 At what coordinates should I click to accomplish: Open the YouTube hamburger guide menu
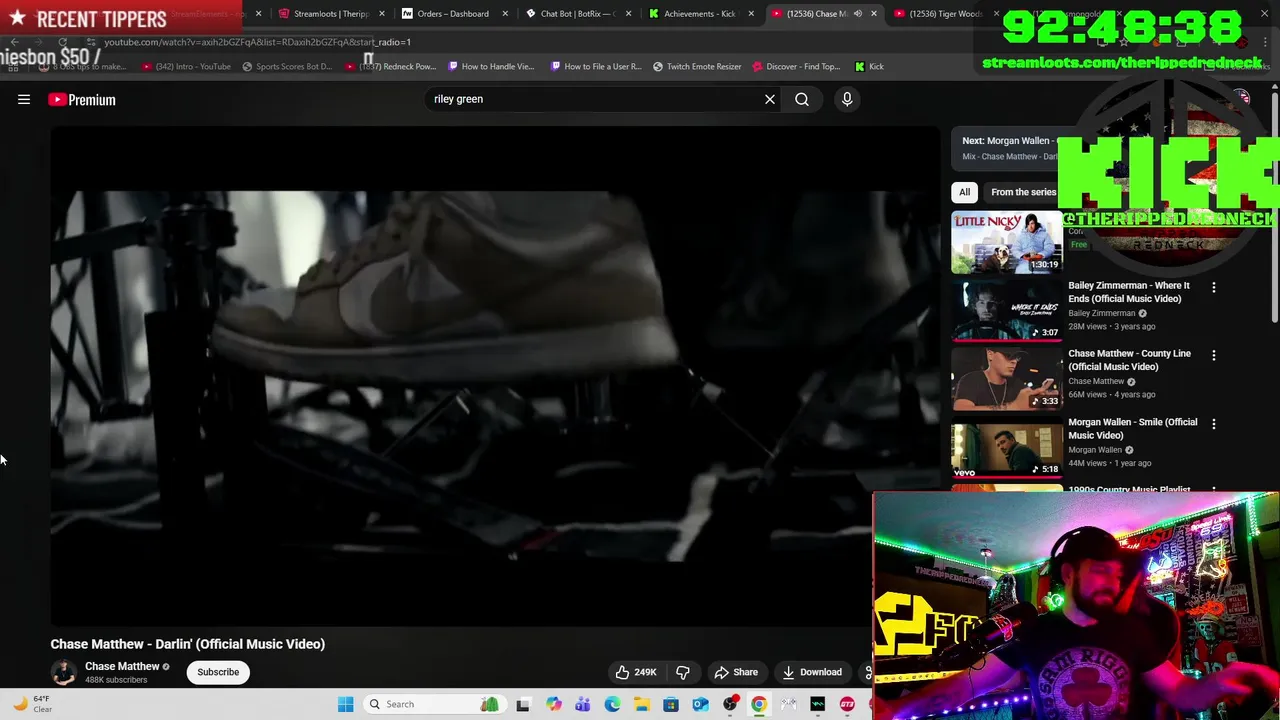(x=24, y=99)
